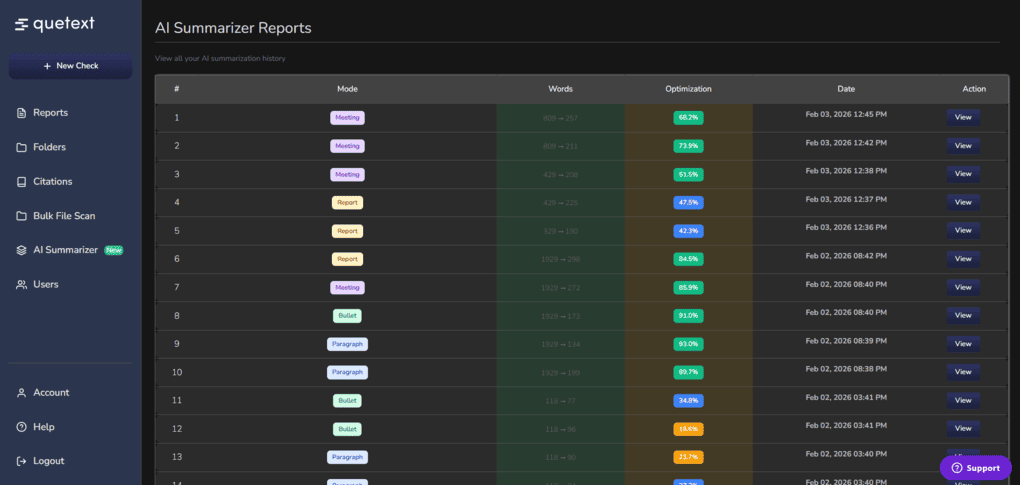
Task: Click the word count 1929 → 134
Action: pyautogui.click(x=560, y=345)
